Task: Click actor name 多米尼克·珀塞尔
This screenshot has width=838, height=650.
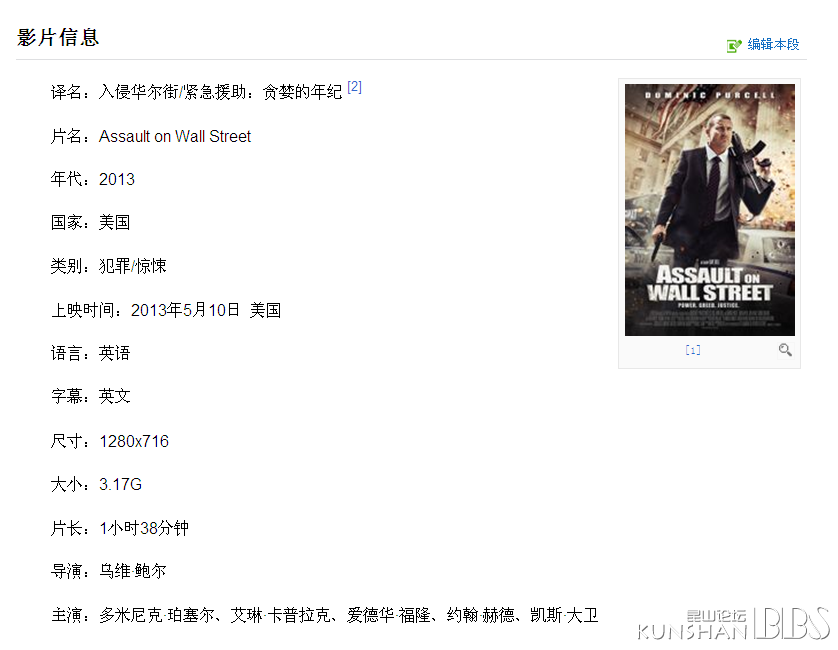Action: pos(156,615)
